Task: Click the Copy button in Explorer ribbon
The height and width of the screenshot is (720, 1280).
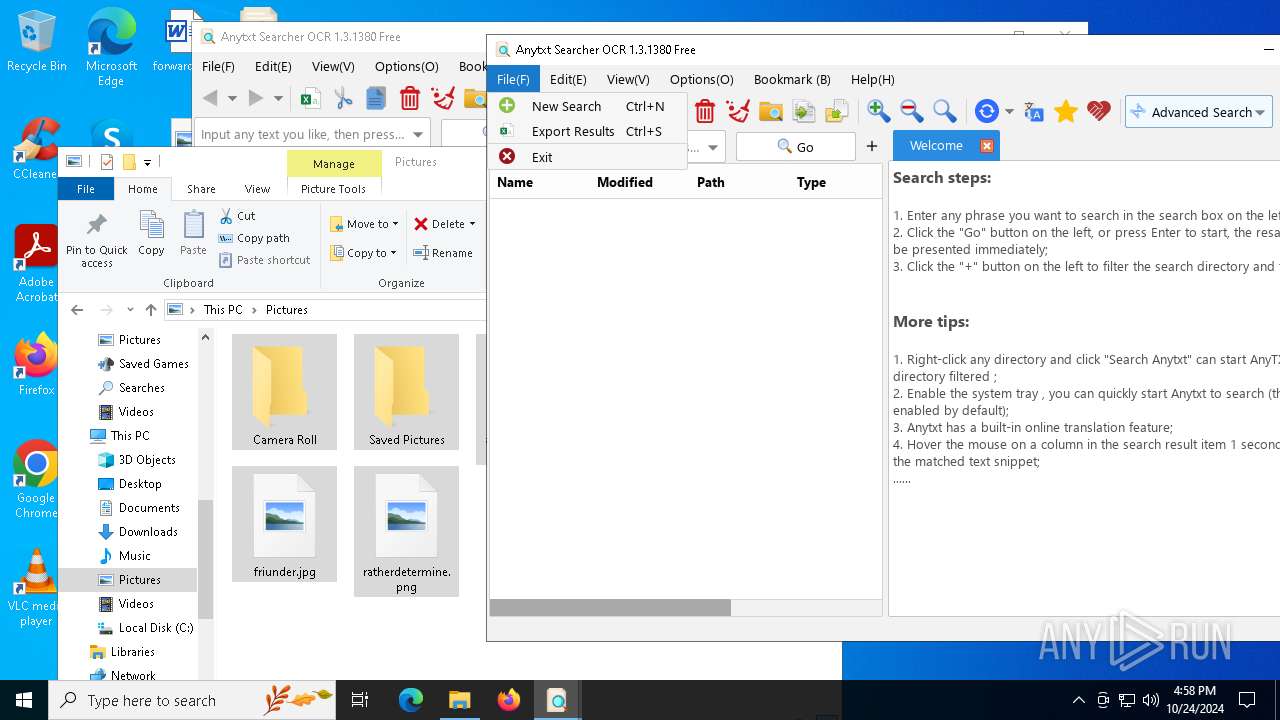Action: pos(151,234)
